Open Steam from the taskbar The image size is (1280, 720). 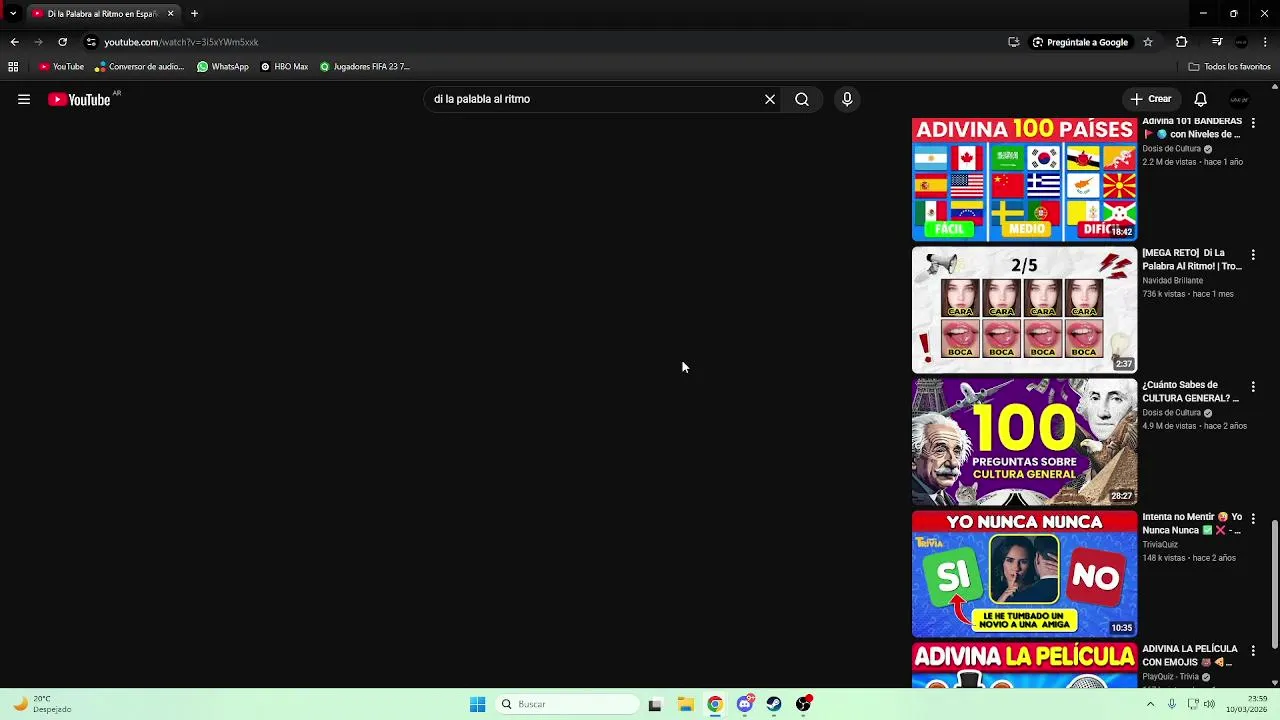pyautogui.click(x=774, y=704)
